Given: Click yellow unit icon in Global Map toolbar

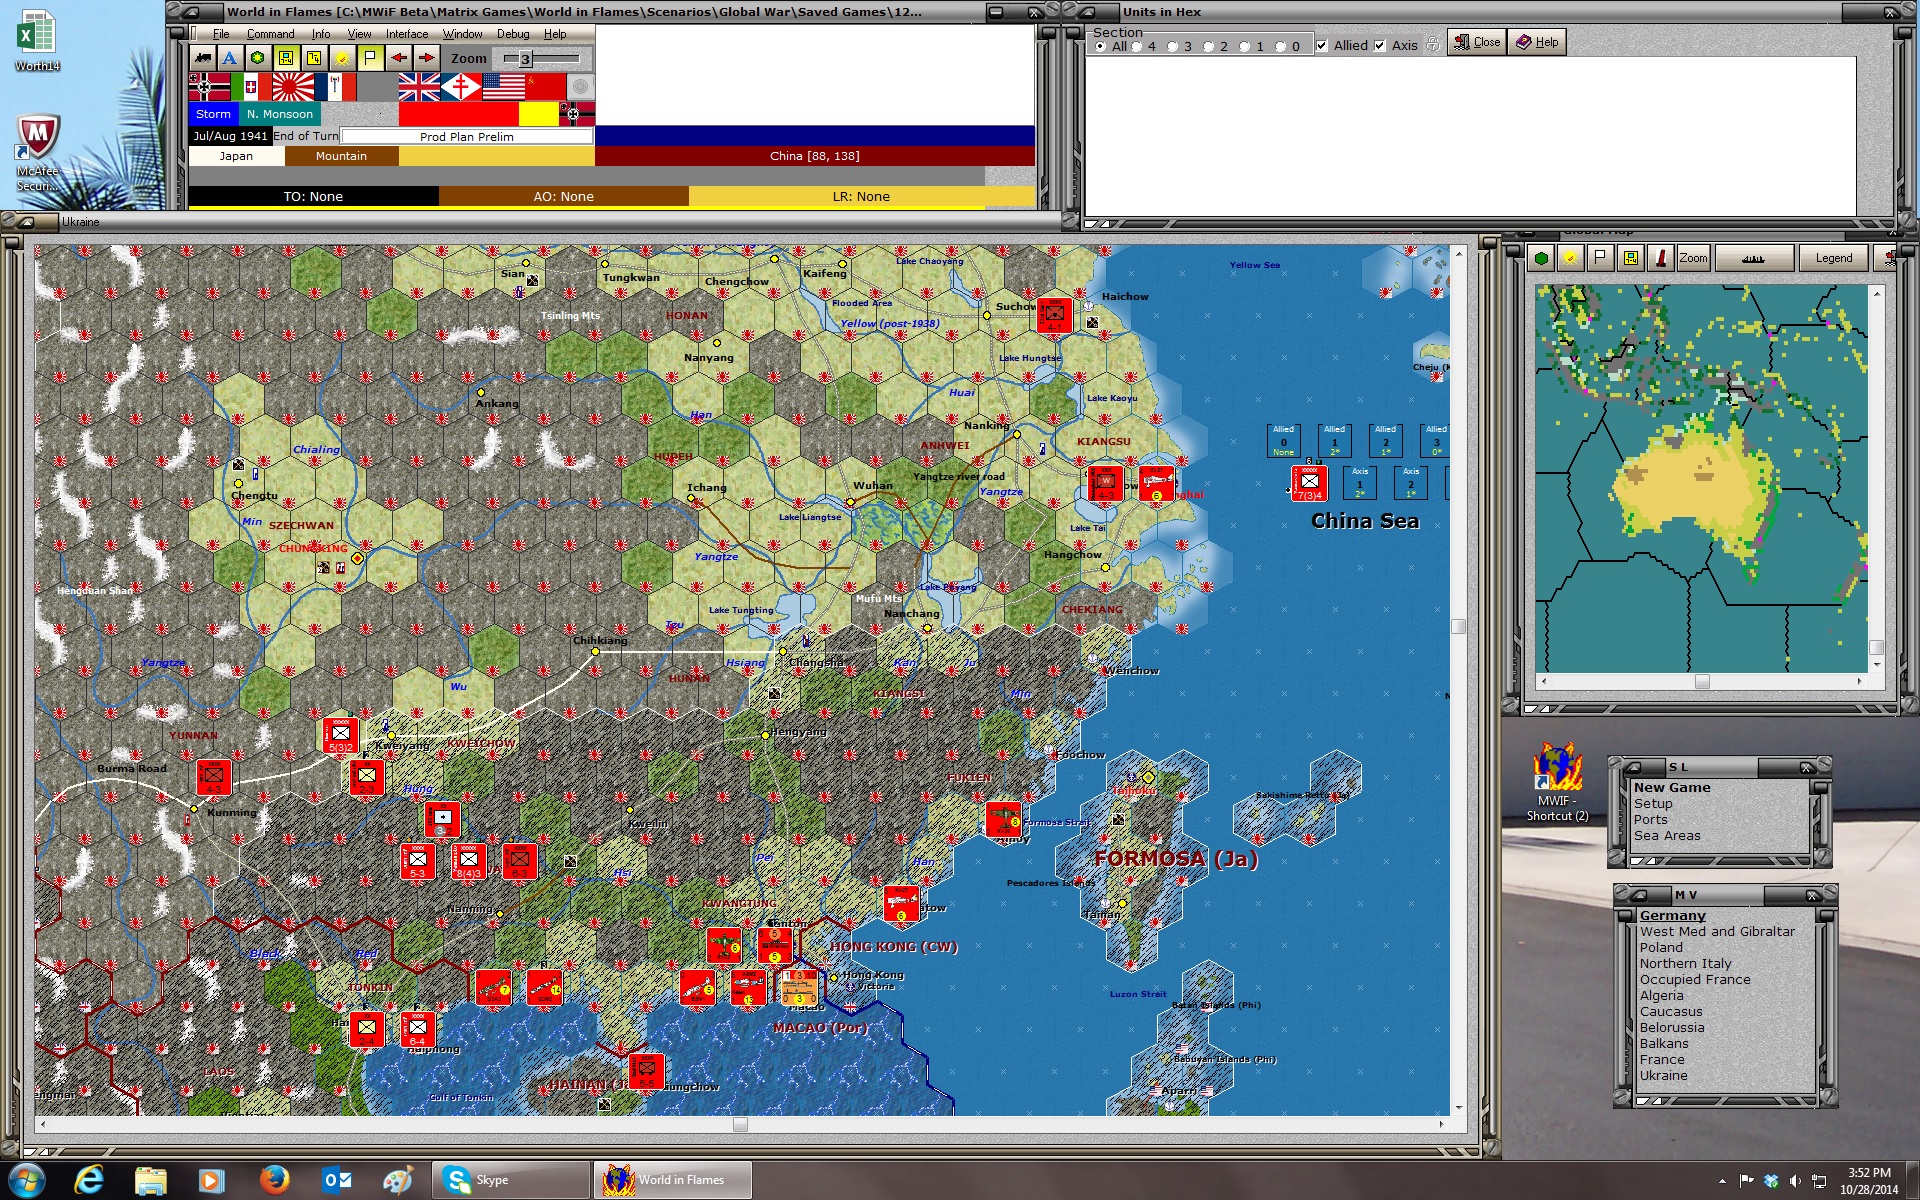Looking at the screenshot, I should [1631, 258].
